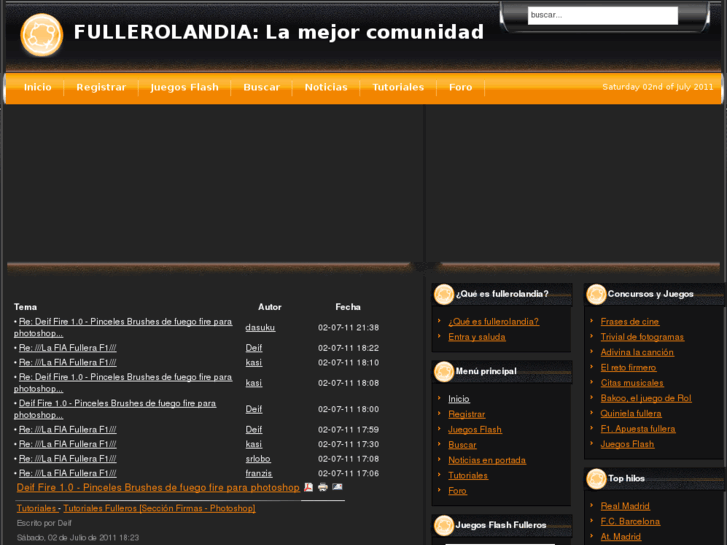Image resolution: width=727 pixels, height=545 pixels.
Task: Click the Fullerolandia orange logo icon
Action: coord(42,35)
